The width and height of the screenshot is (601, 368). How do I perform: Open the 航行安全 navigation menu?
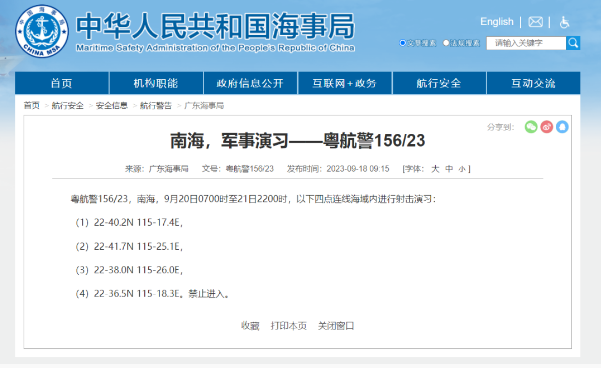[439, 83]
